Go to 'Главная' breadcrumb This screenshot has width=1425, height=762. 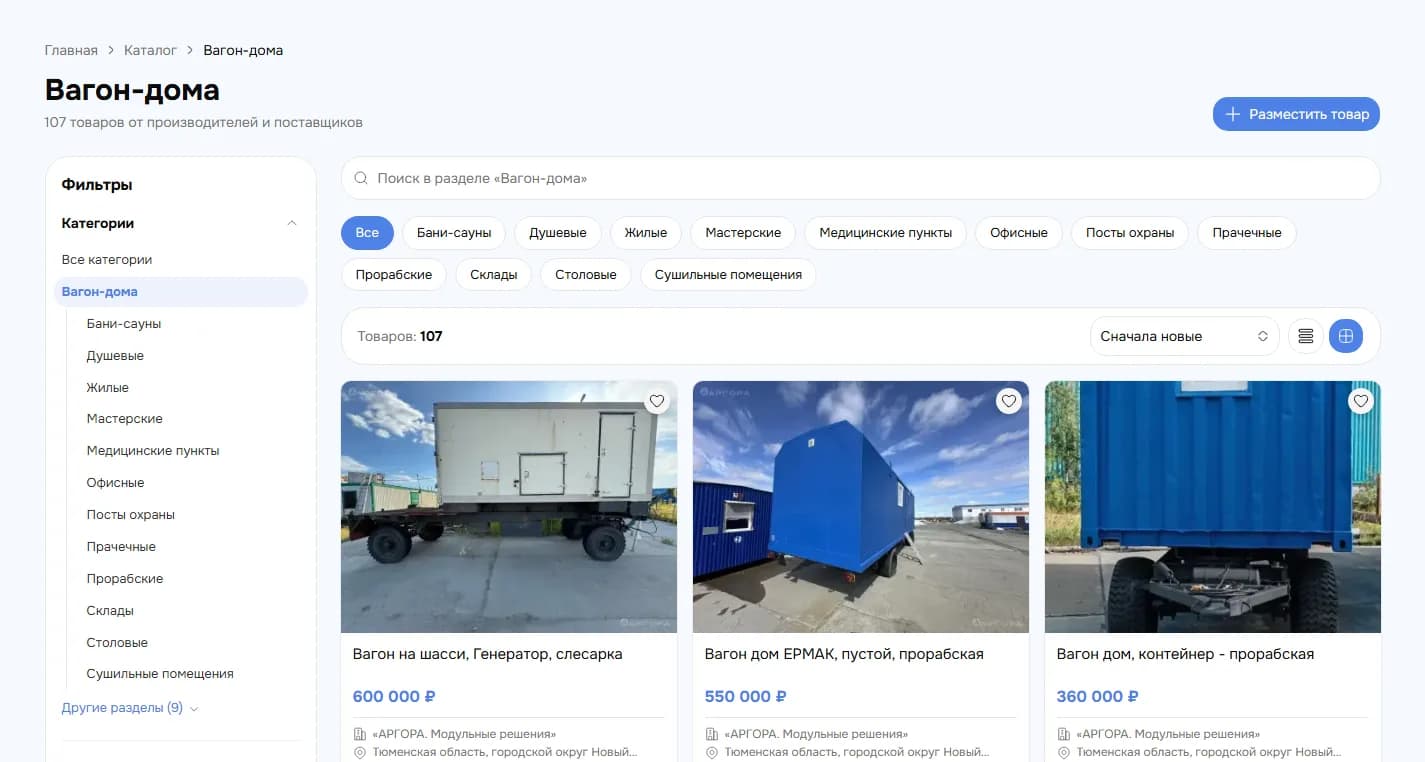coord(71,50)
